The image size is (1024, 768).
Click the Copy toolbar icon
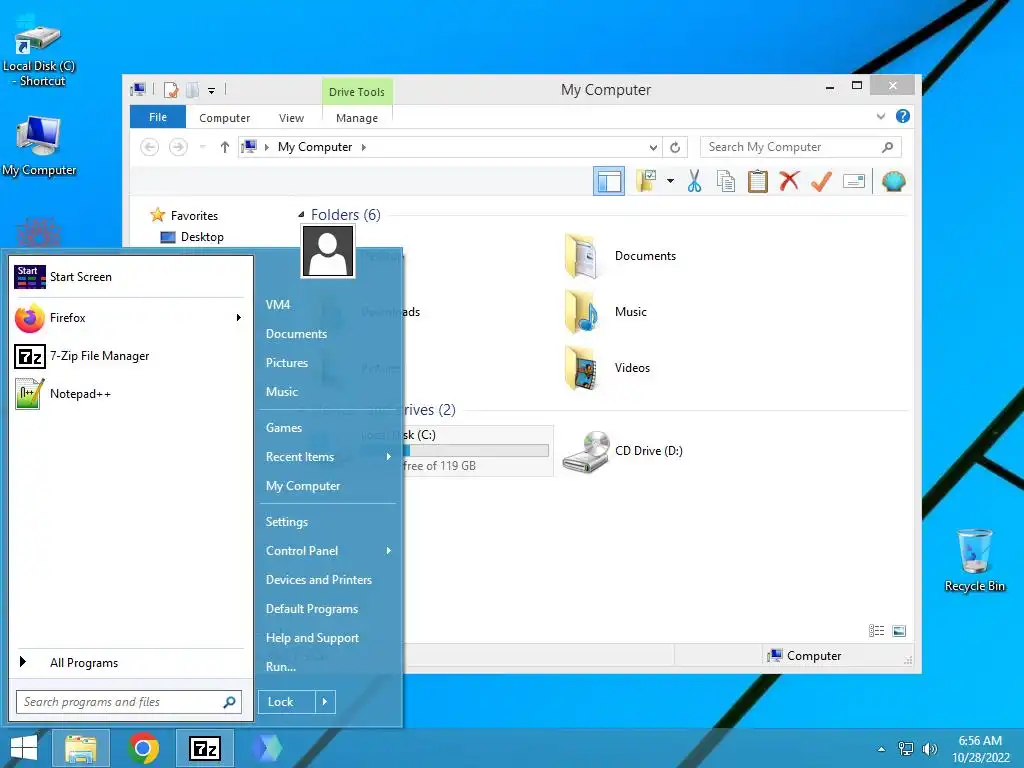(x=726, y=181)
